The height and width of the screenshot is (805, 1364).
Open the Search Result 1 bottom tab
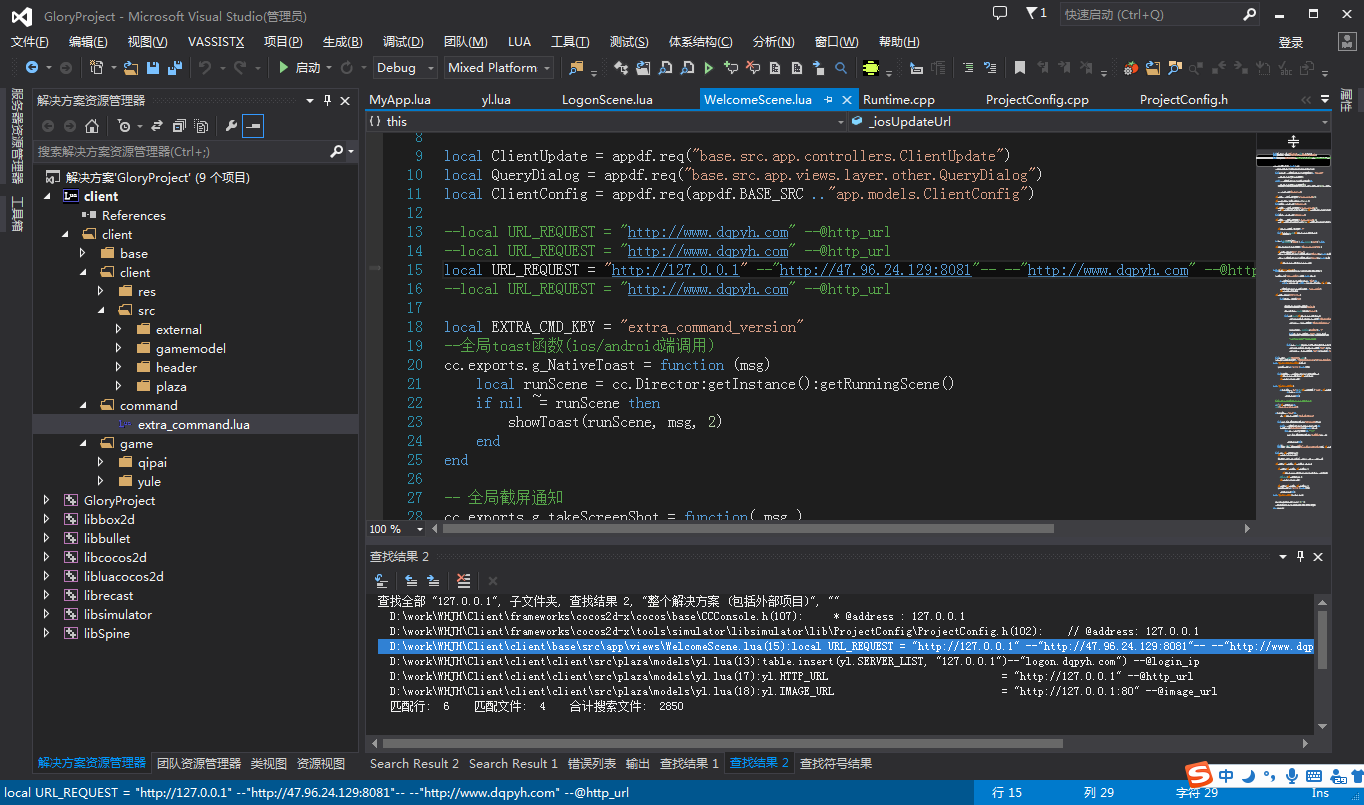coord(513,764)
